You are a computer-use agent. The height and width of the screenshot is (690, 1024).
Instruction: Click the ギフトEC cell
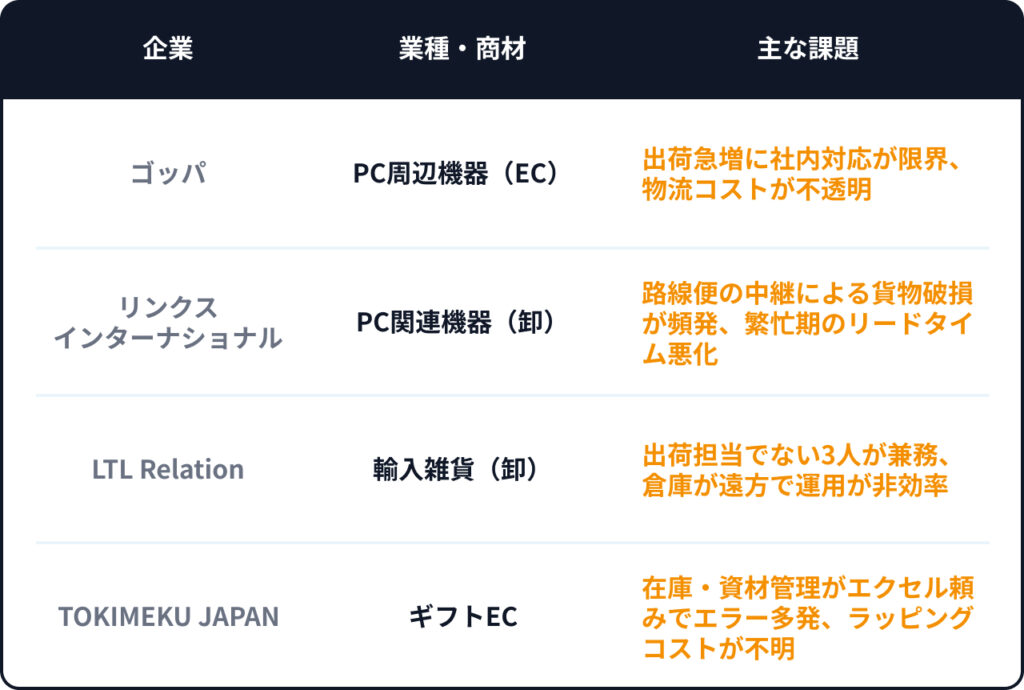pyautogui.click(x=462, y=616)
